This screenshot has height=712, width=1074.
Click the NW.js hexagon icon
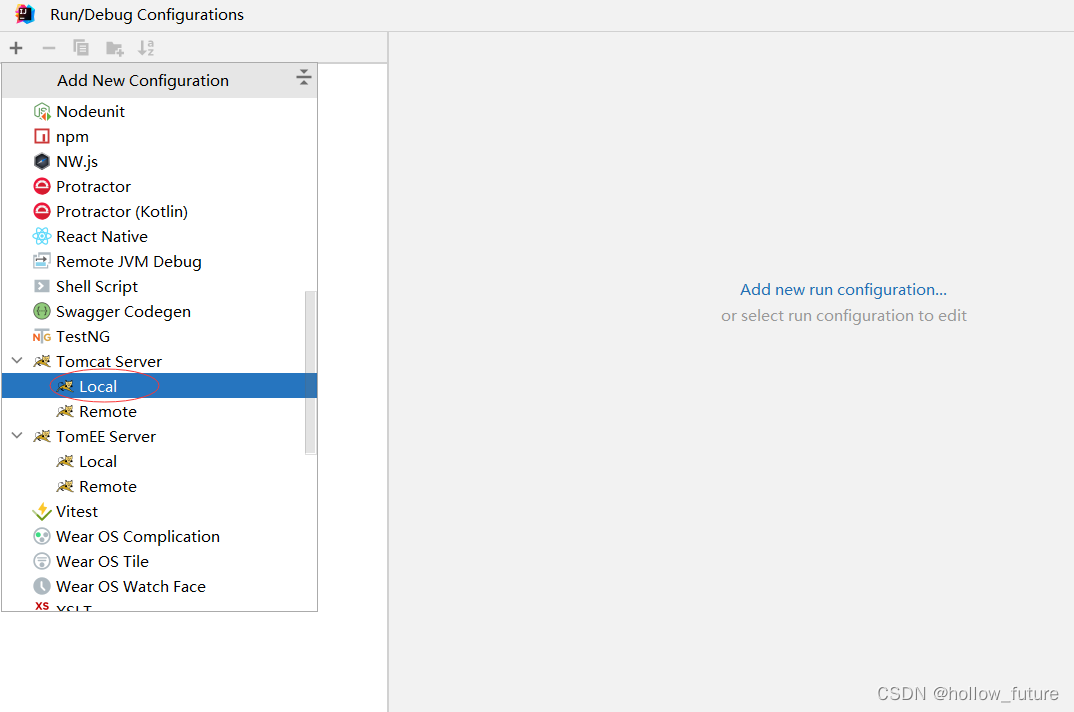[x=42, y=162]
